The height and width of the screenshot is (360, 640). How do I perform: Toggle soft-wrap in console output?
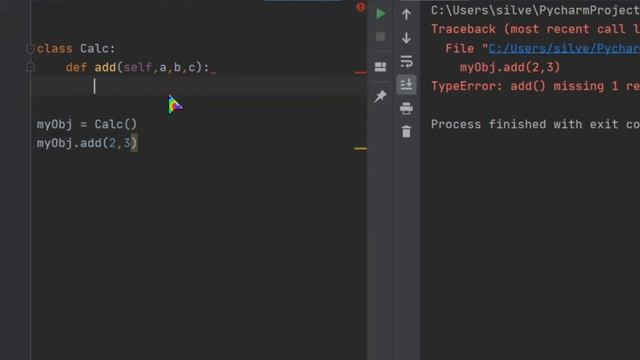406,62
